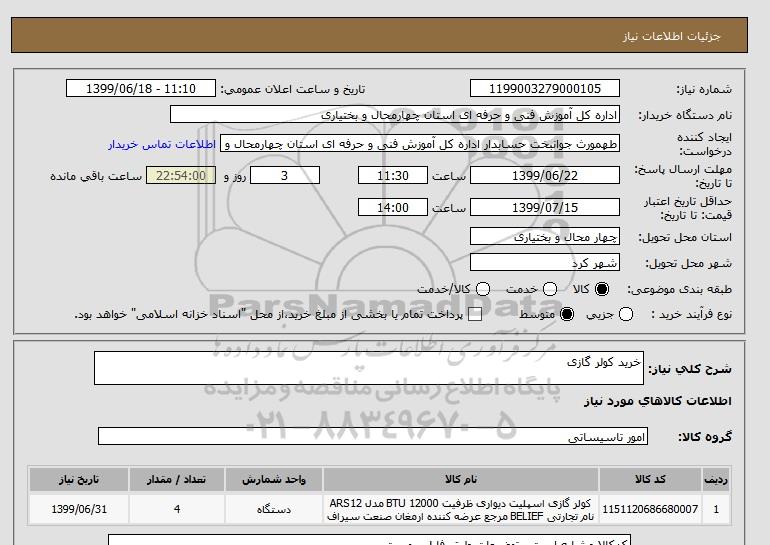
Task: Click the request creator field طهمورث جوانبخت
Action: (x=420, y=144)
